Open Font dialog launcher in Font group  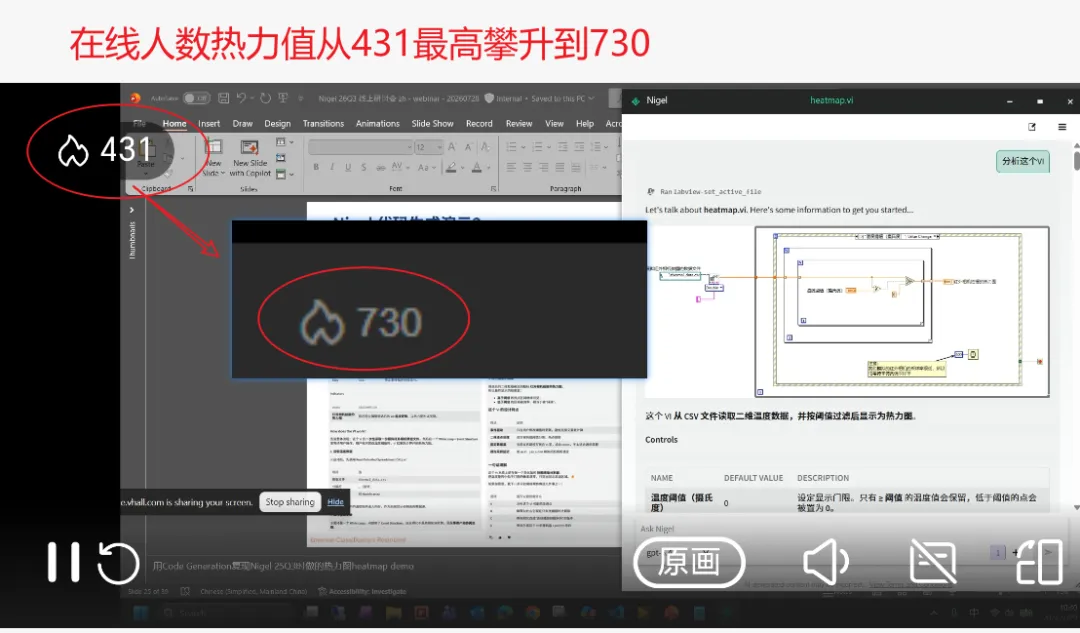tap(493, 188)
